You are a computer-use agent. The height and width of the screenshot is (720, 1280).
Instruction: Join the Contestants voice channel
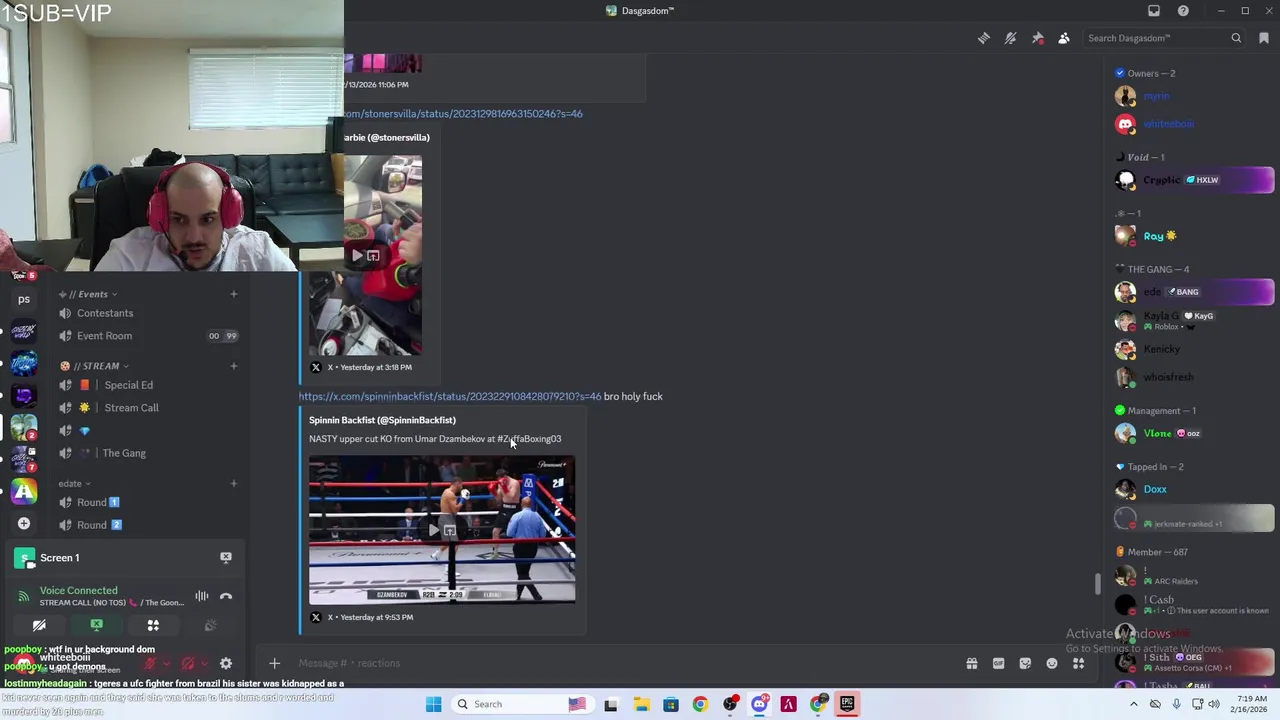pyautogui.click(x=105, y=313)
